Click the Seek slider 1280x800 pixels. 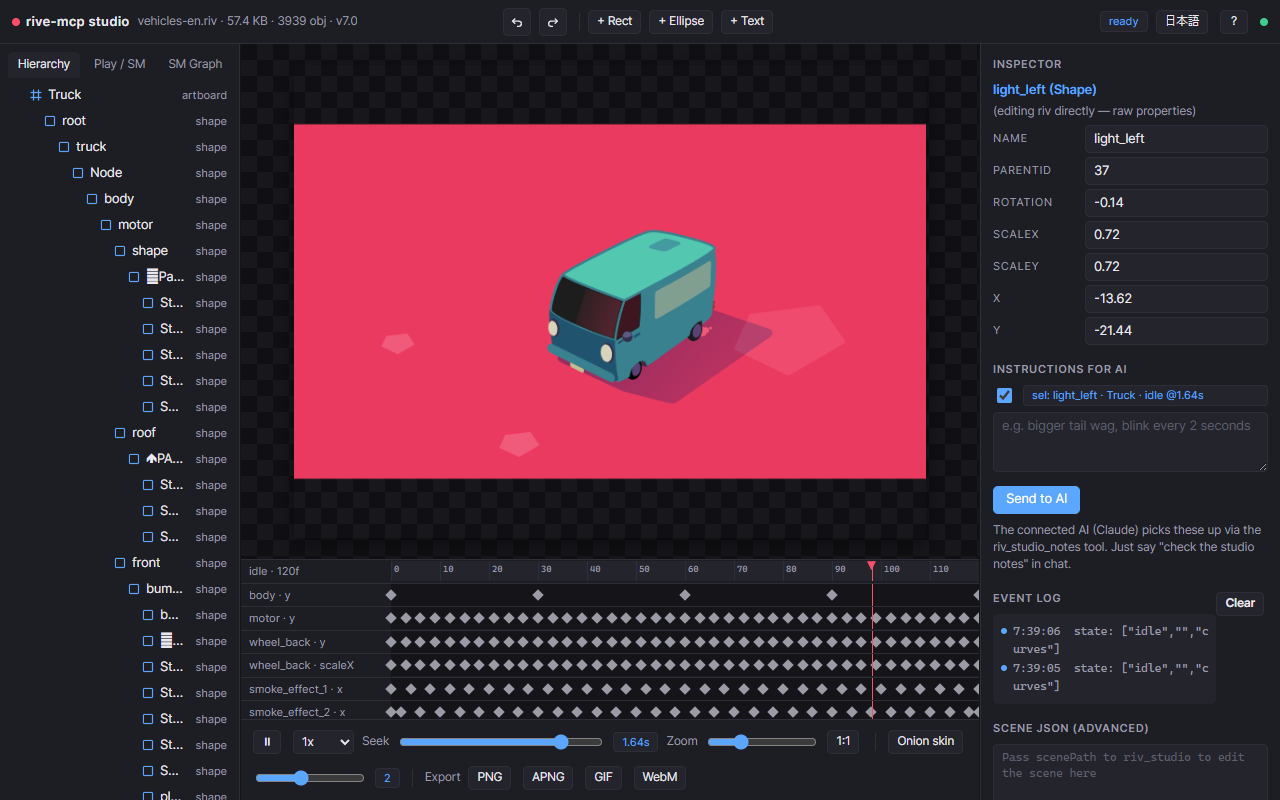(502, 742)
